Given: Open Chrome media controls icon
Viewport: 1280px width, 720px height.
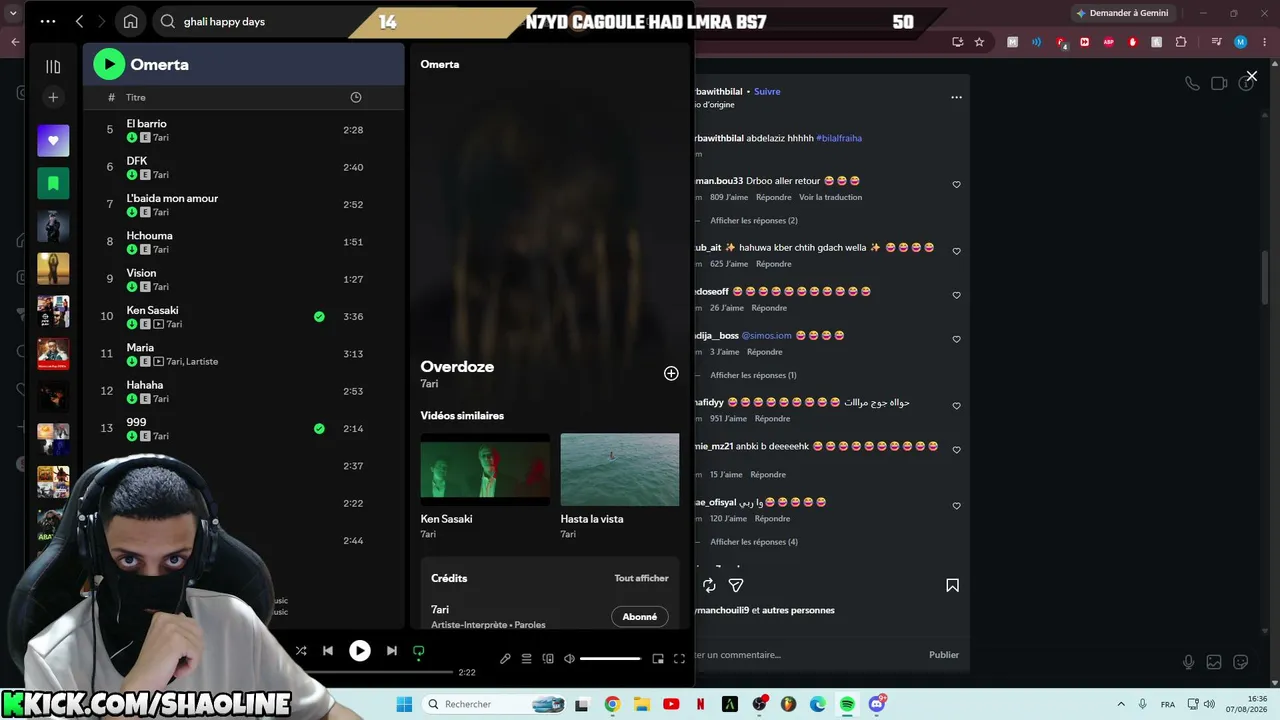Looking at the screenshot, I should pyautogui.click(x=1216, y=42).
